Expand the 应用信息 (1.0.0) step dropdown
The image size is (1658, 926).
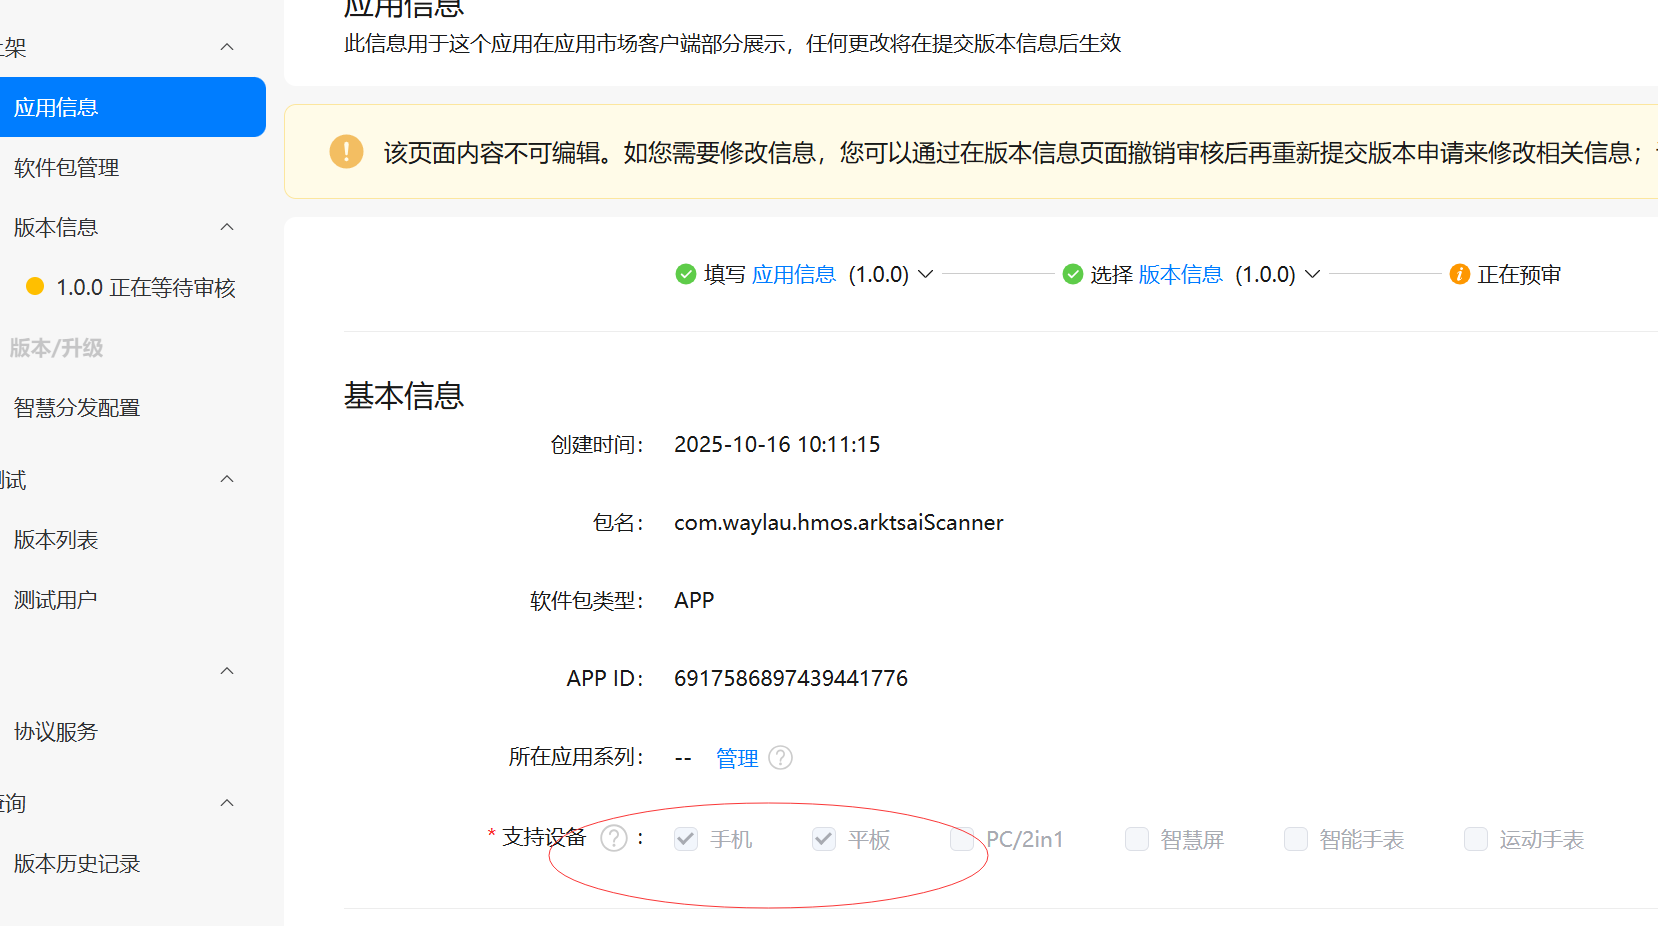pos(925,274)
